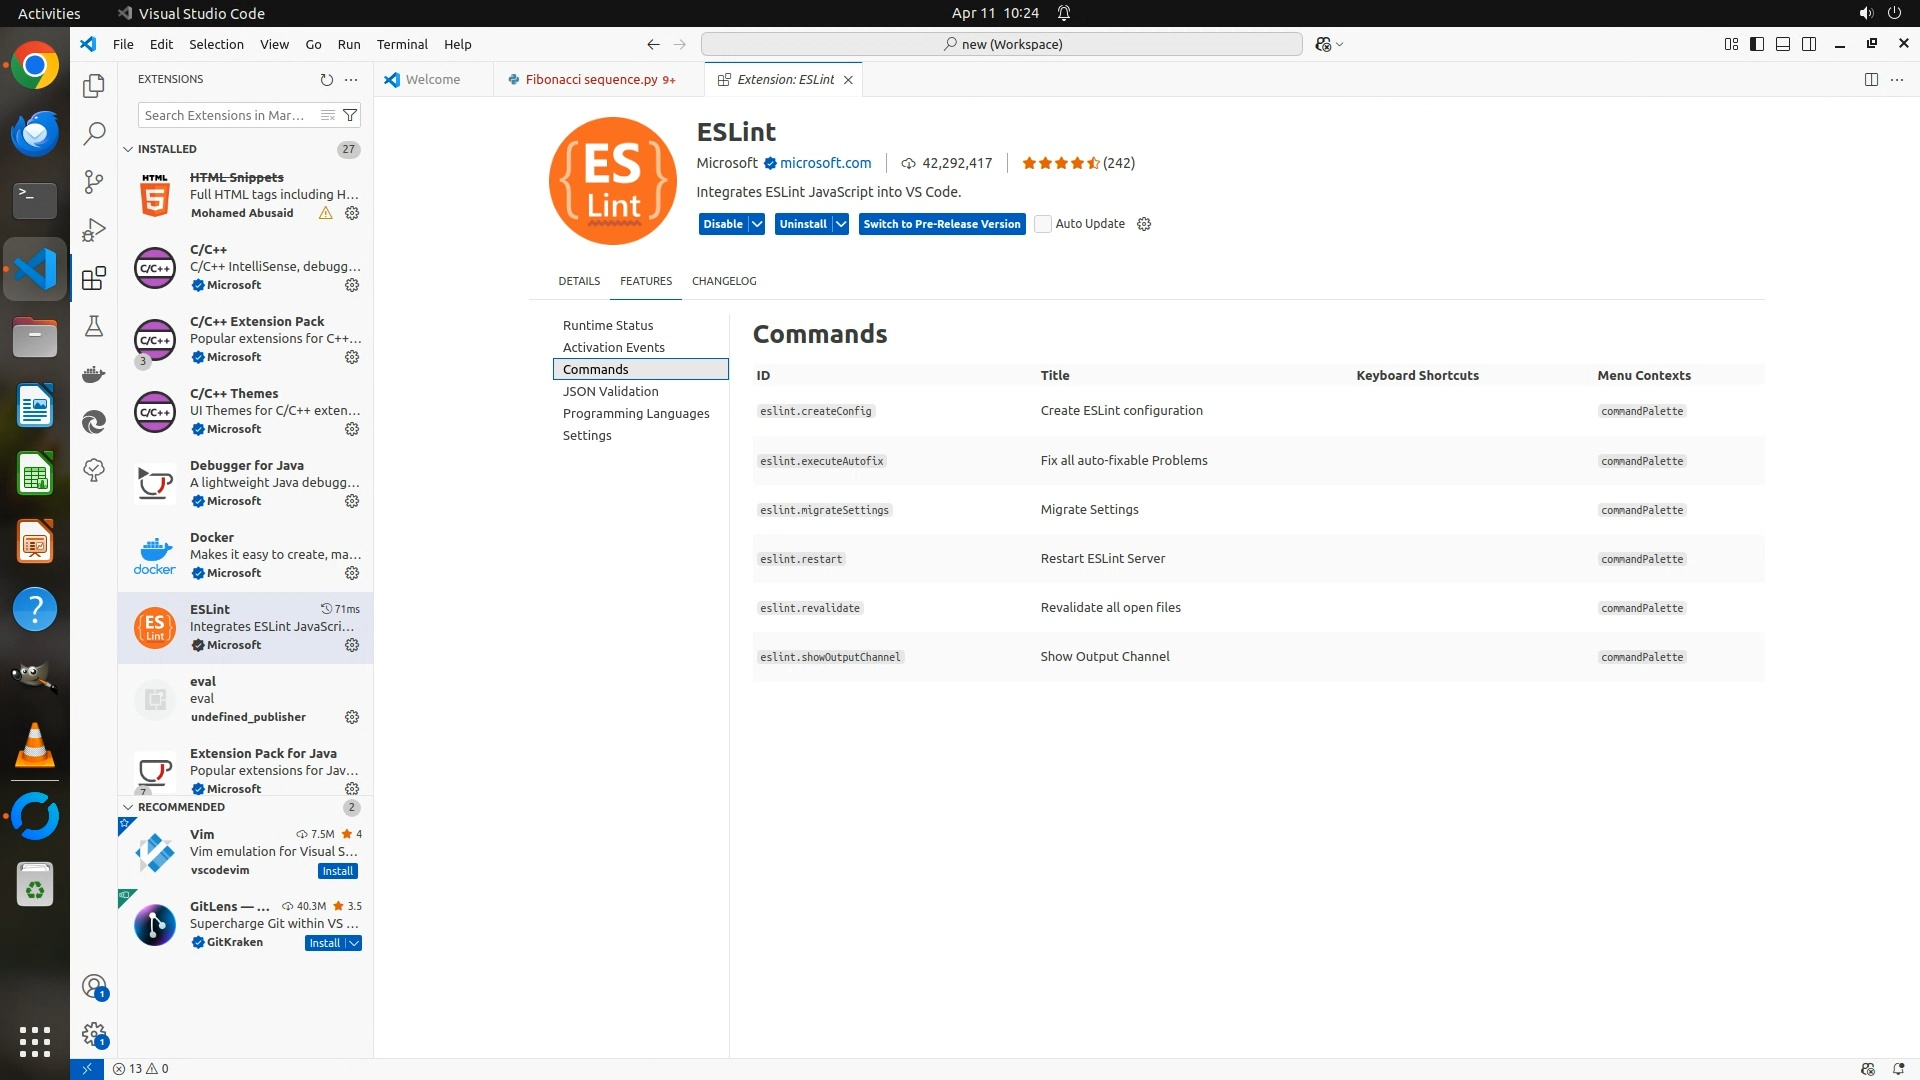Open the Manage gear in activity bar

[x=94, y=1034]
